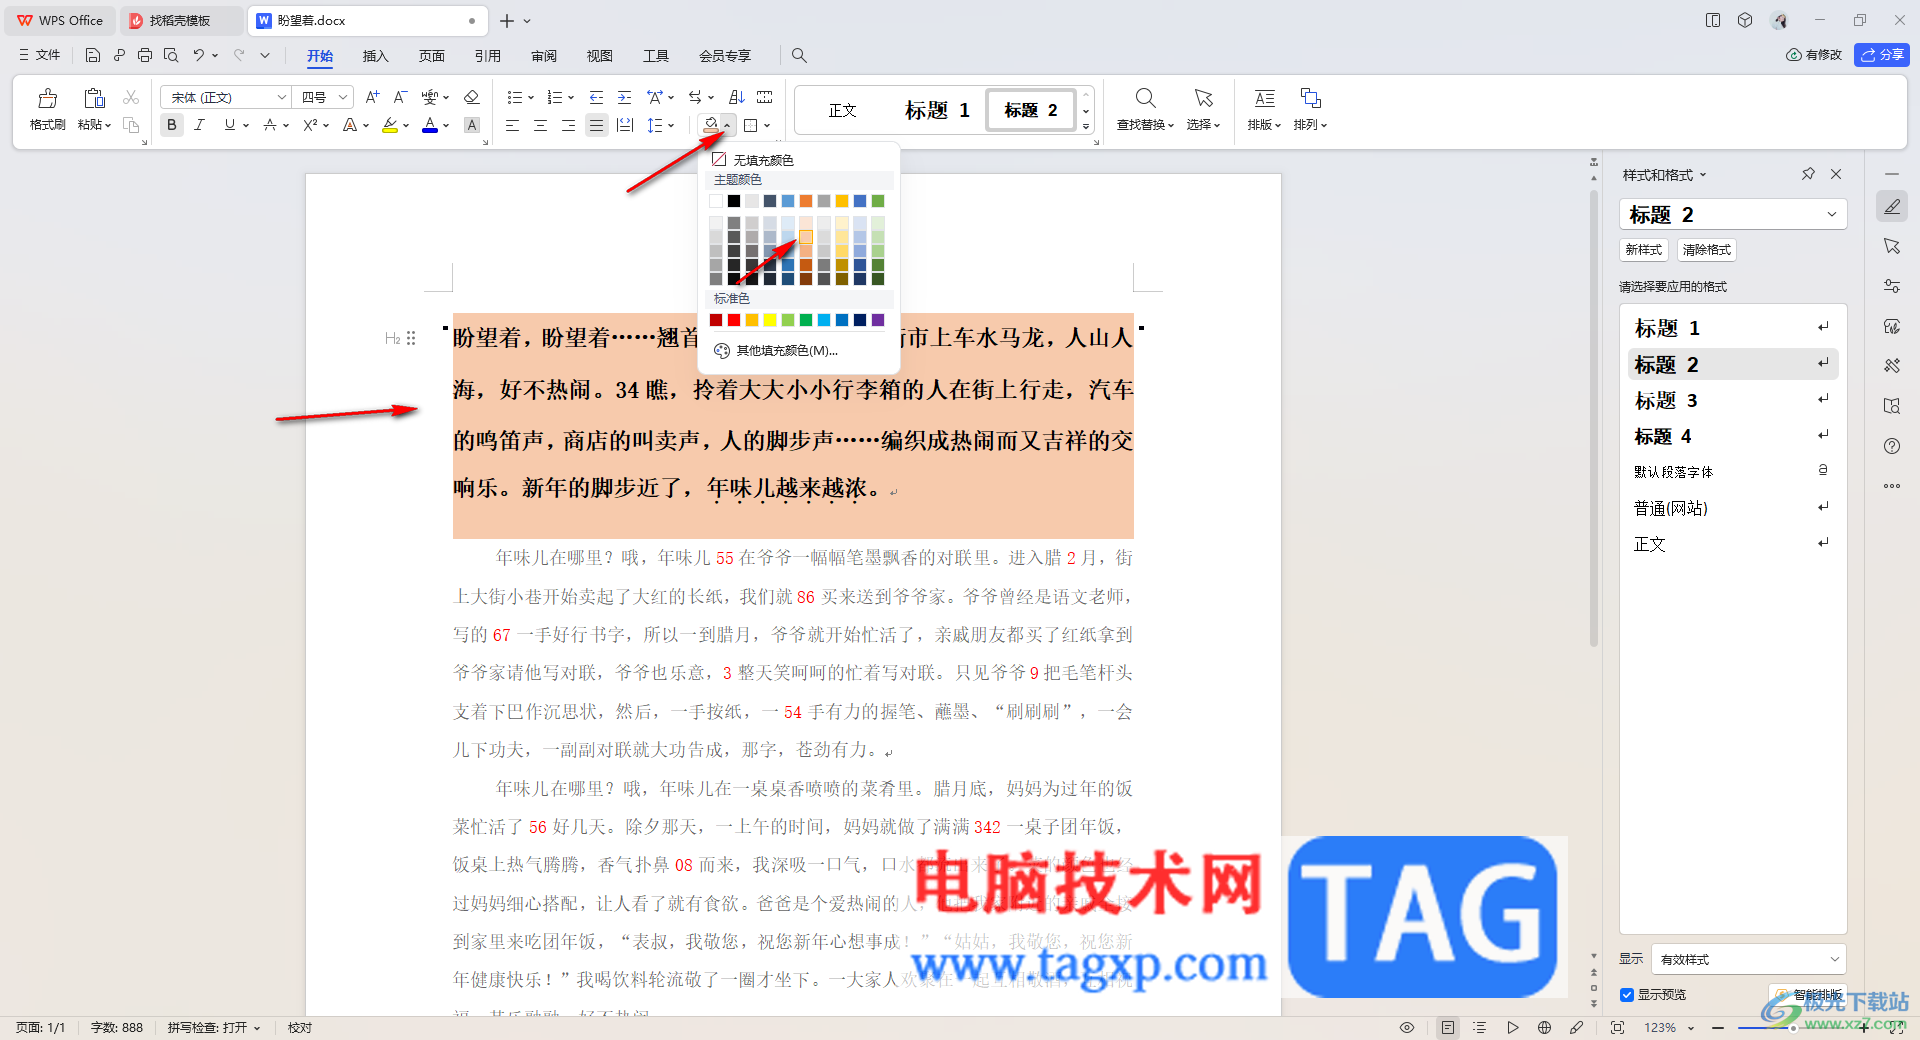Expand the shading color dropdown arrow
The width and height of the screenshot is (1920, 1040).
click(728, 125)
